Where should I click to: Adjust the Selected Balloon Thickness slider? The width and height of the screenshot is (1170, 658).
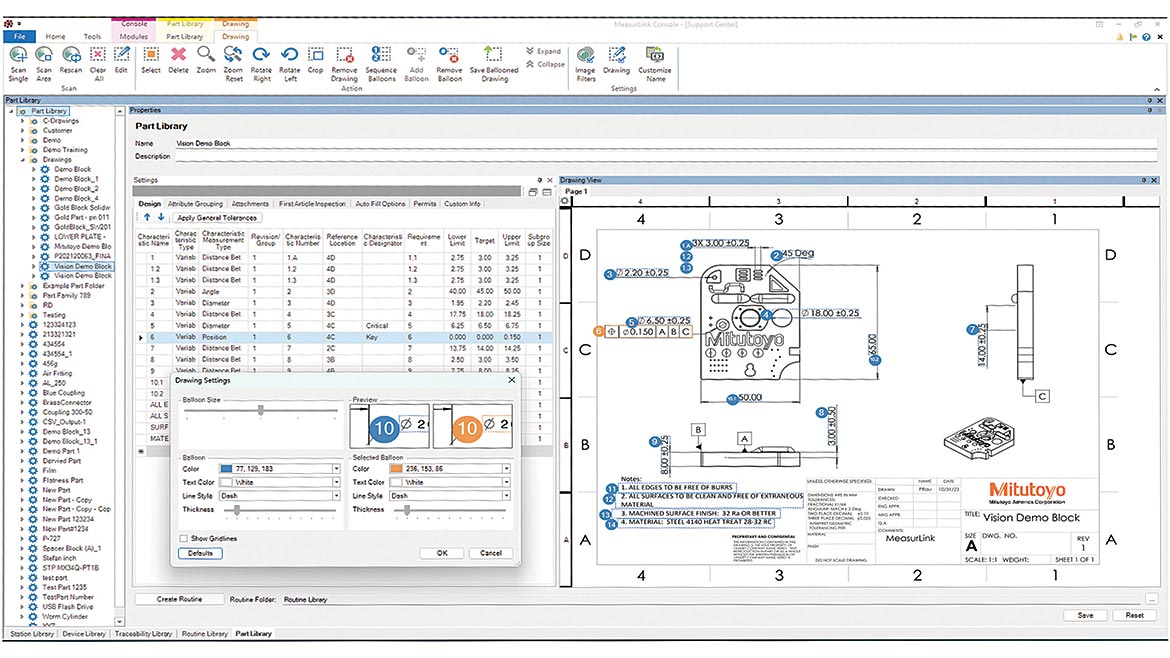[407, 510]
